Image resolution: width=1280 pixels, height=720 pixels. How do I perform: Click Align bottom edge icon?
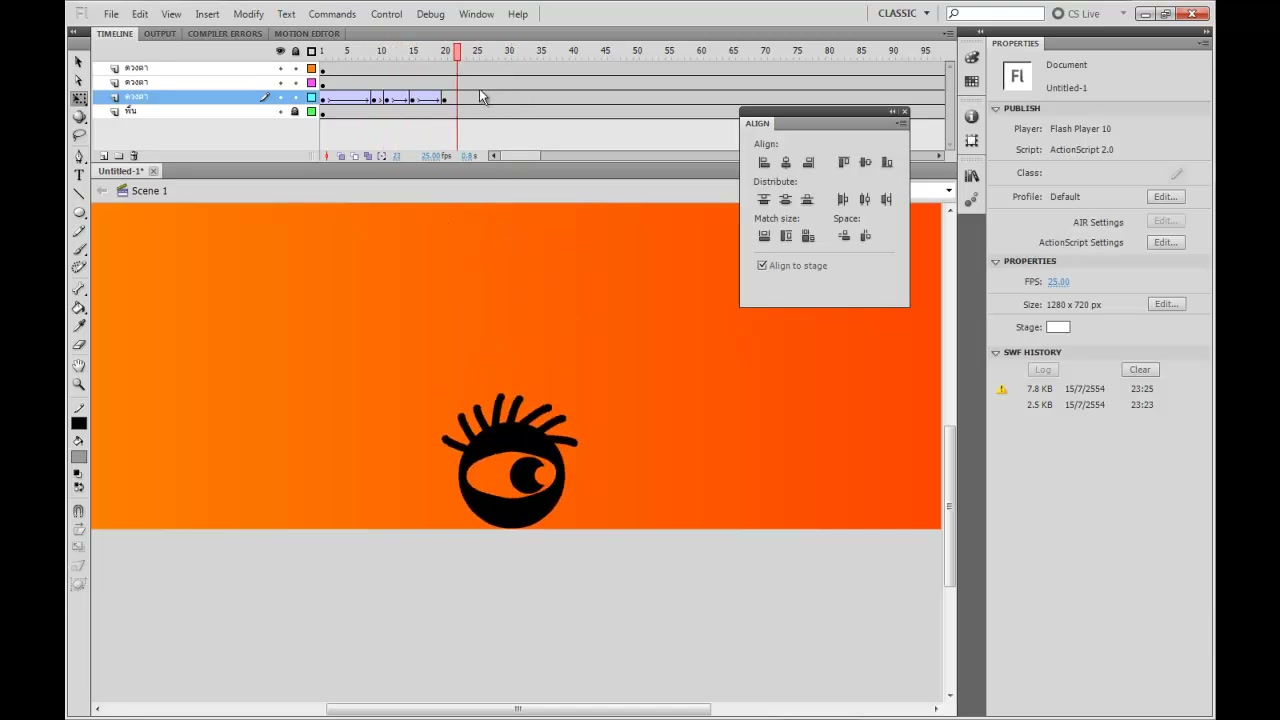pyautogui.click(x=887, y=162)
